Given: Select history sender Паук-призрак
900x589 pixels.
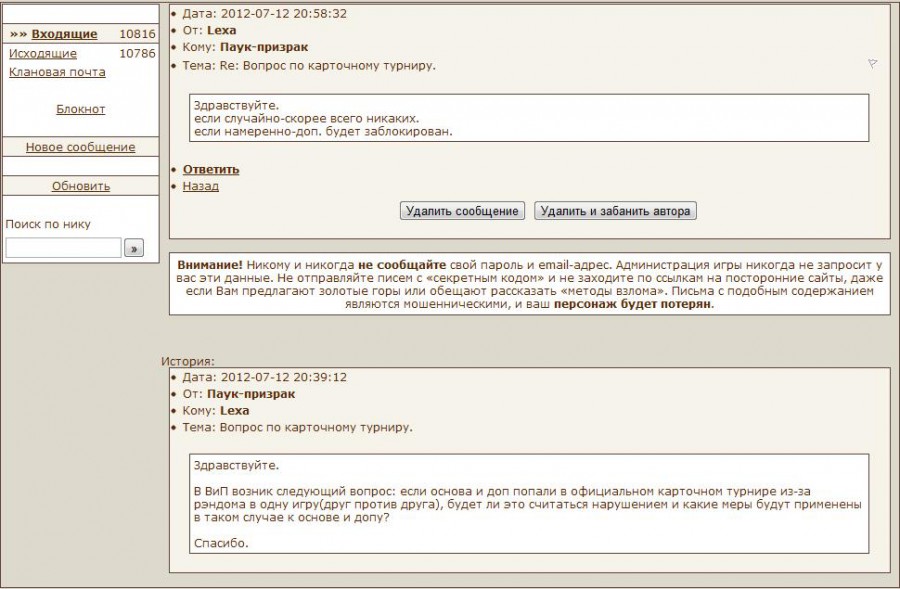Looking at the screenshot, I should (x=251, y=394).
